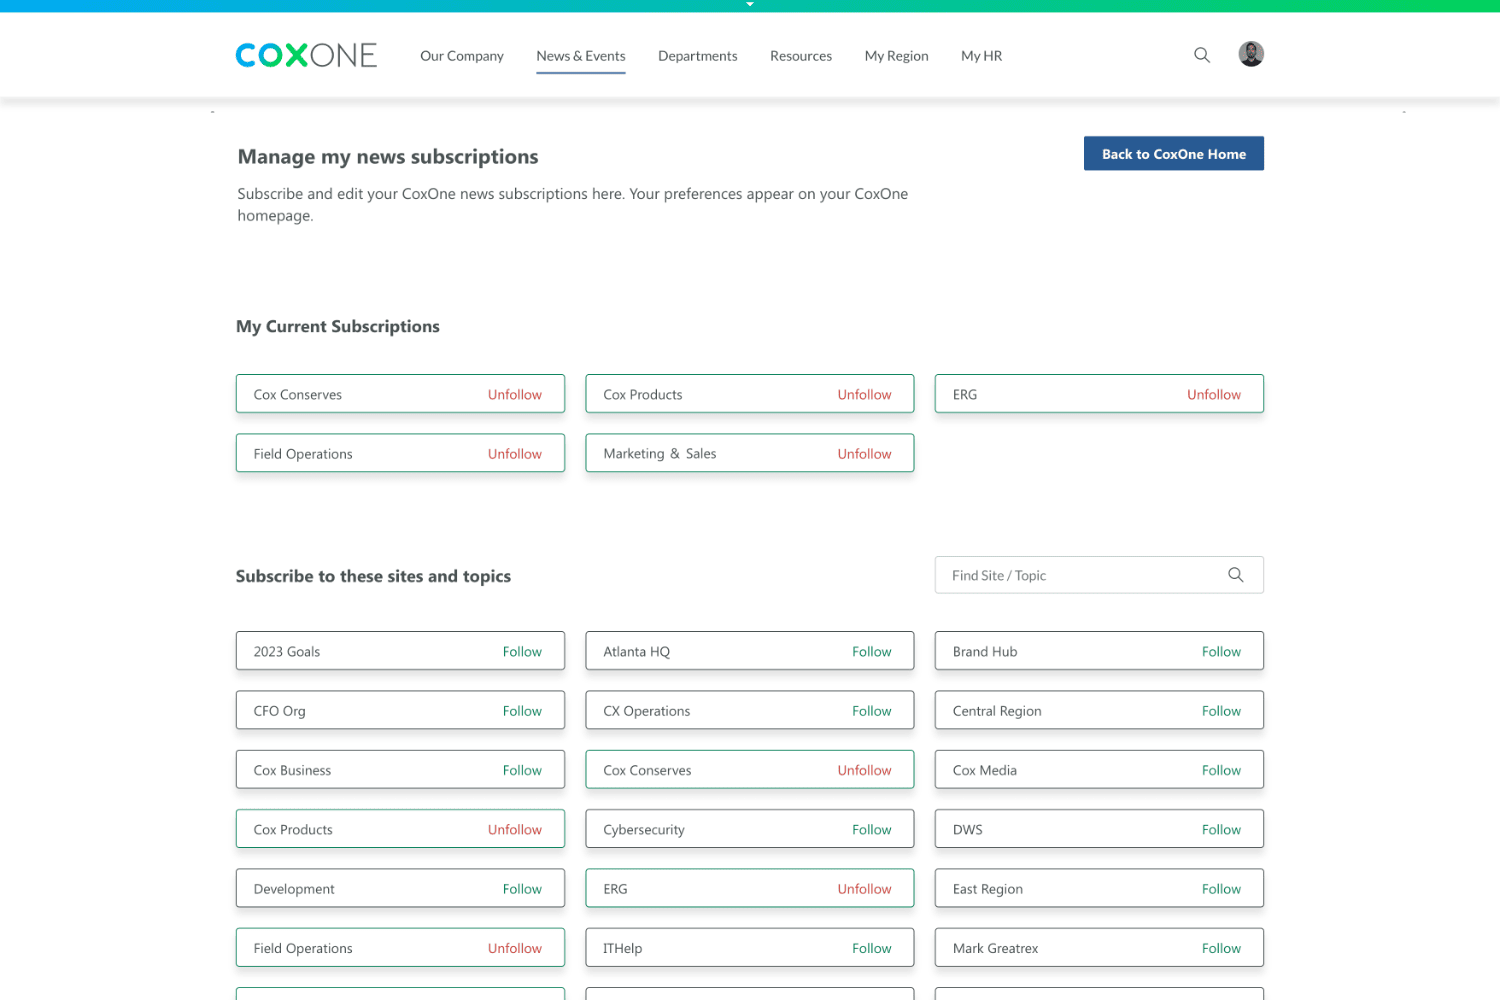Open the My HR menu
This screenshot has height=1000, width=1500.
click(982, 56)
